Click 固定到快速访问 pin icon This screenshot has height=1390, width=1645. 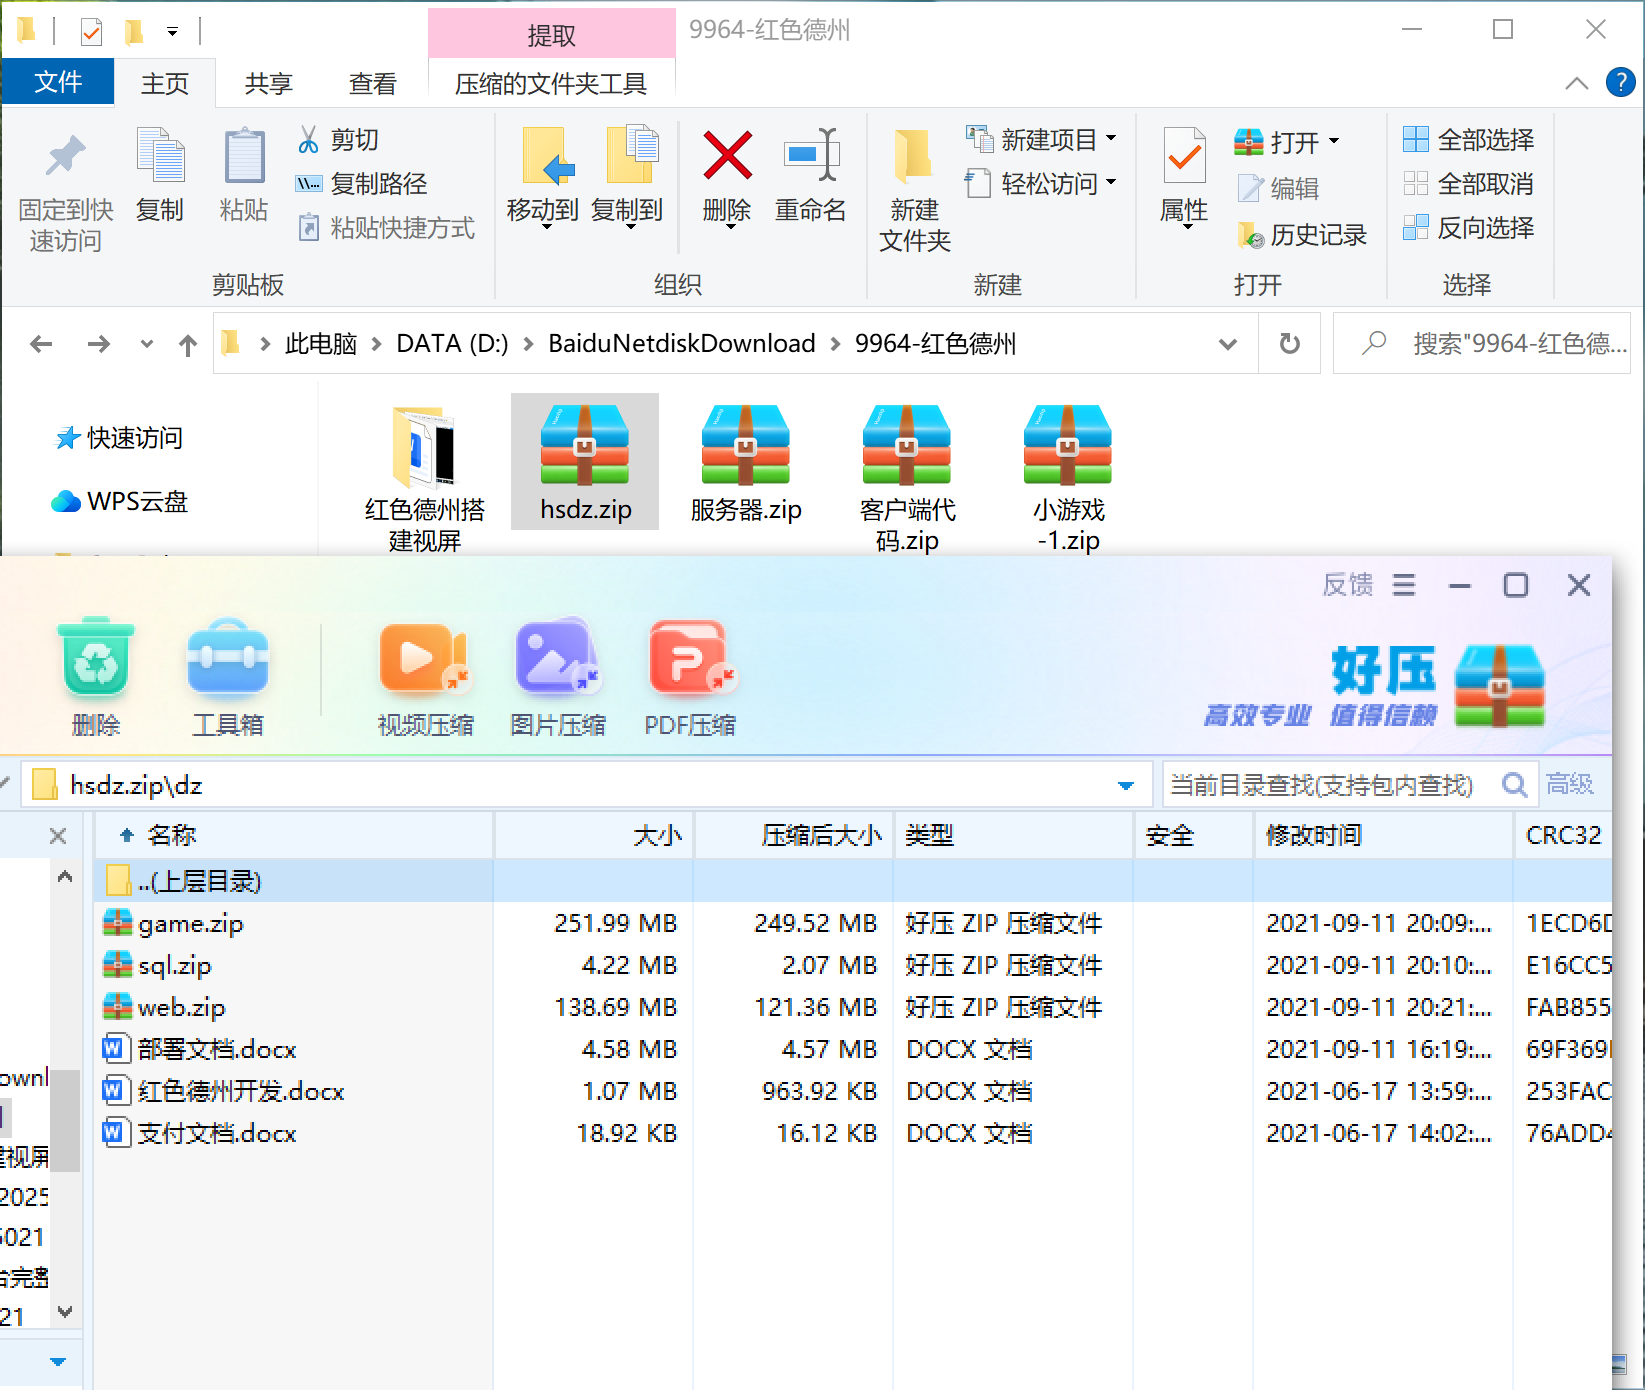[x=66, y=156]
